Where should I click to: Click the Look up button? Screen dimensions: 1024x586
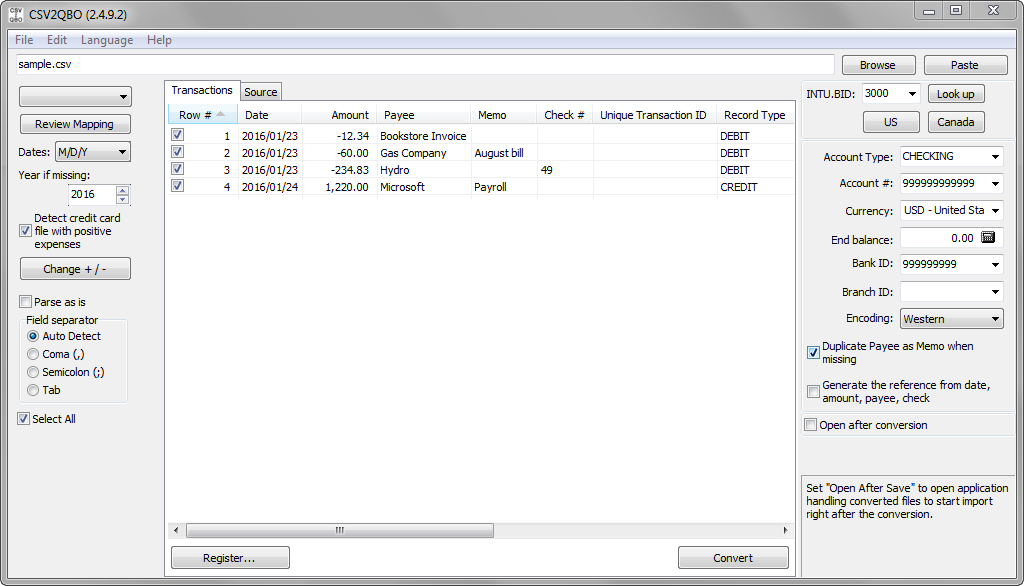955,94
